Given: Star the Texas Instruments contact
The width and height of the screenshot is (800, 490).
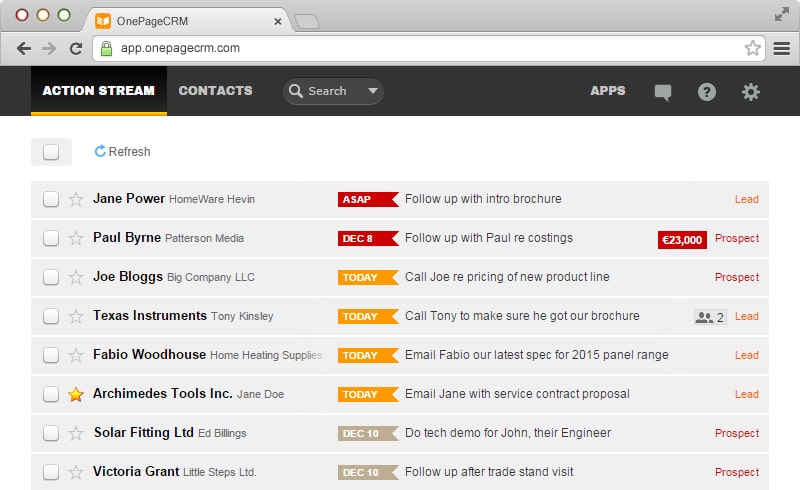Looking at the screenshot, I should (76, 316).
